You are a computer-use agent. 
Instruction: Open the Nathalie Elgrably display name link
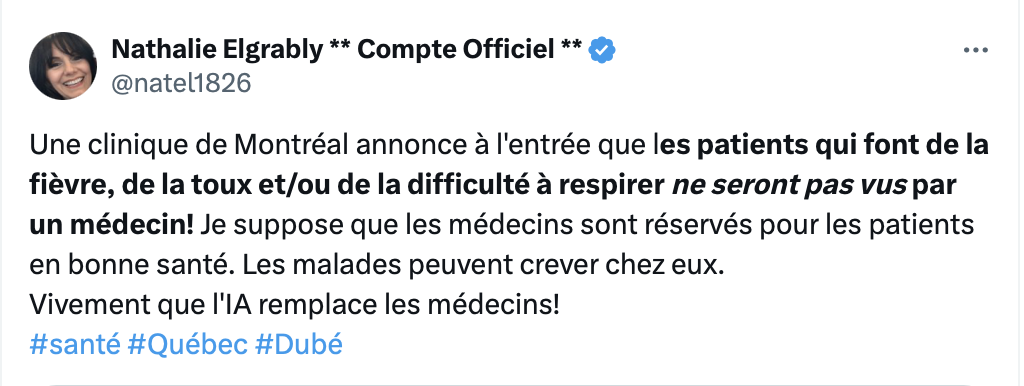coord(217,50)
